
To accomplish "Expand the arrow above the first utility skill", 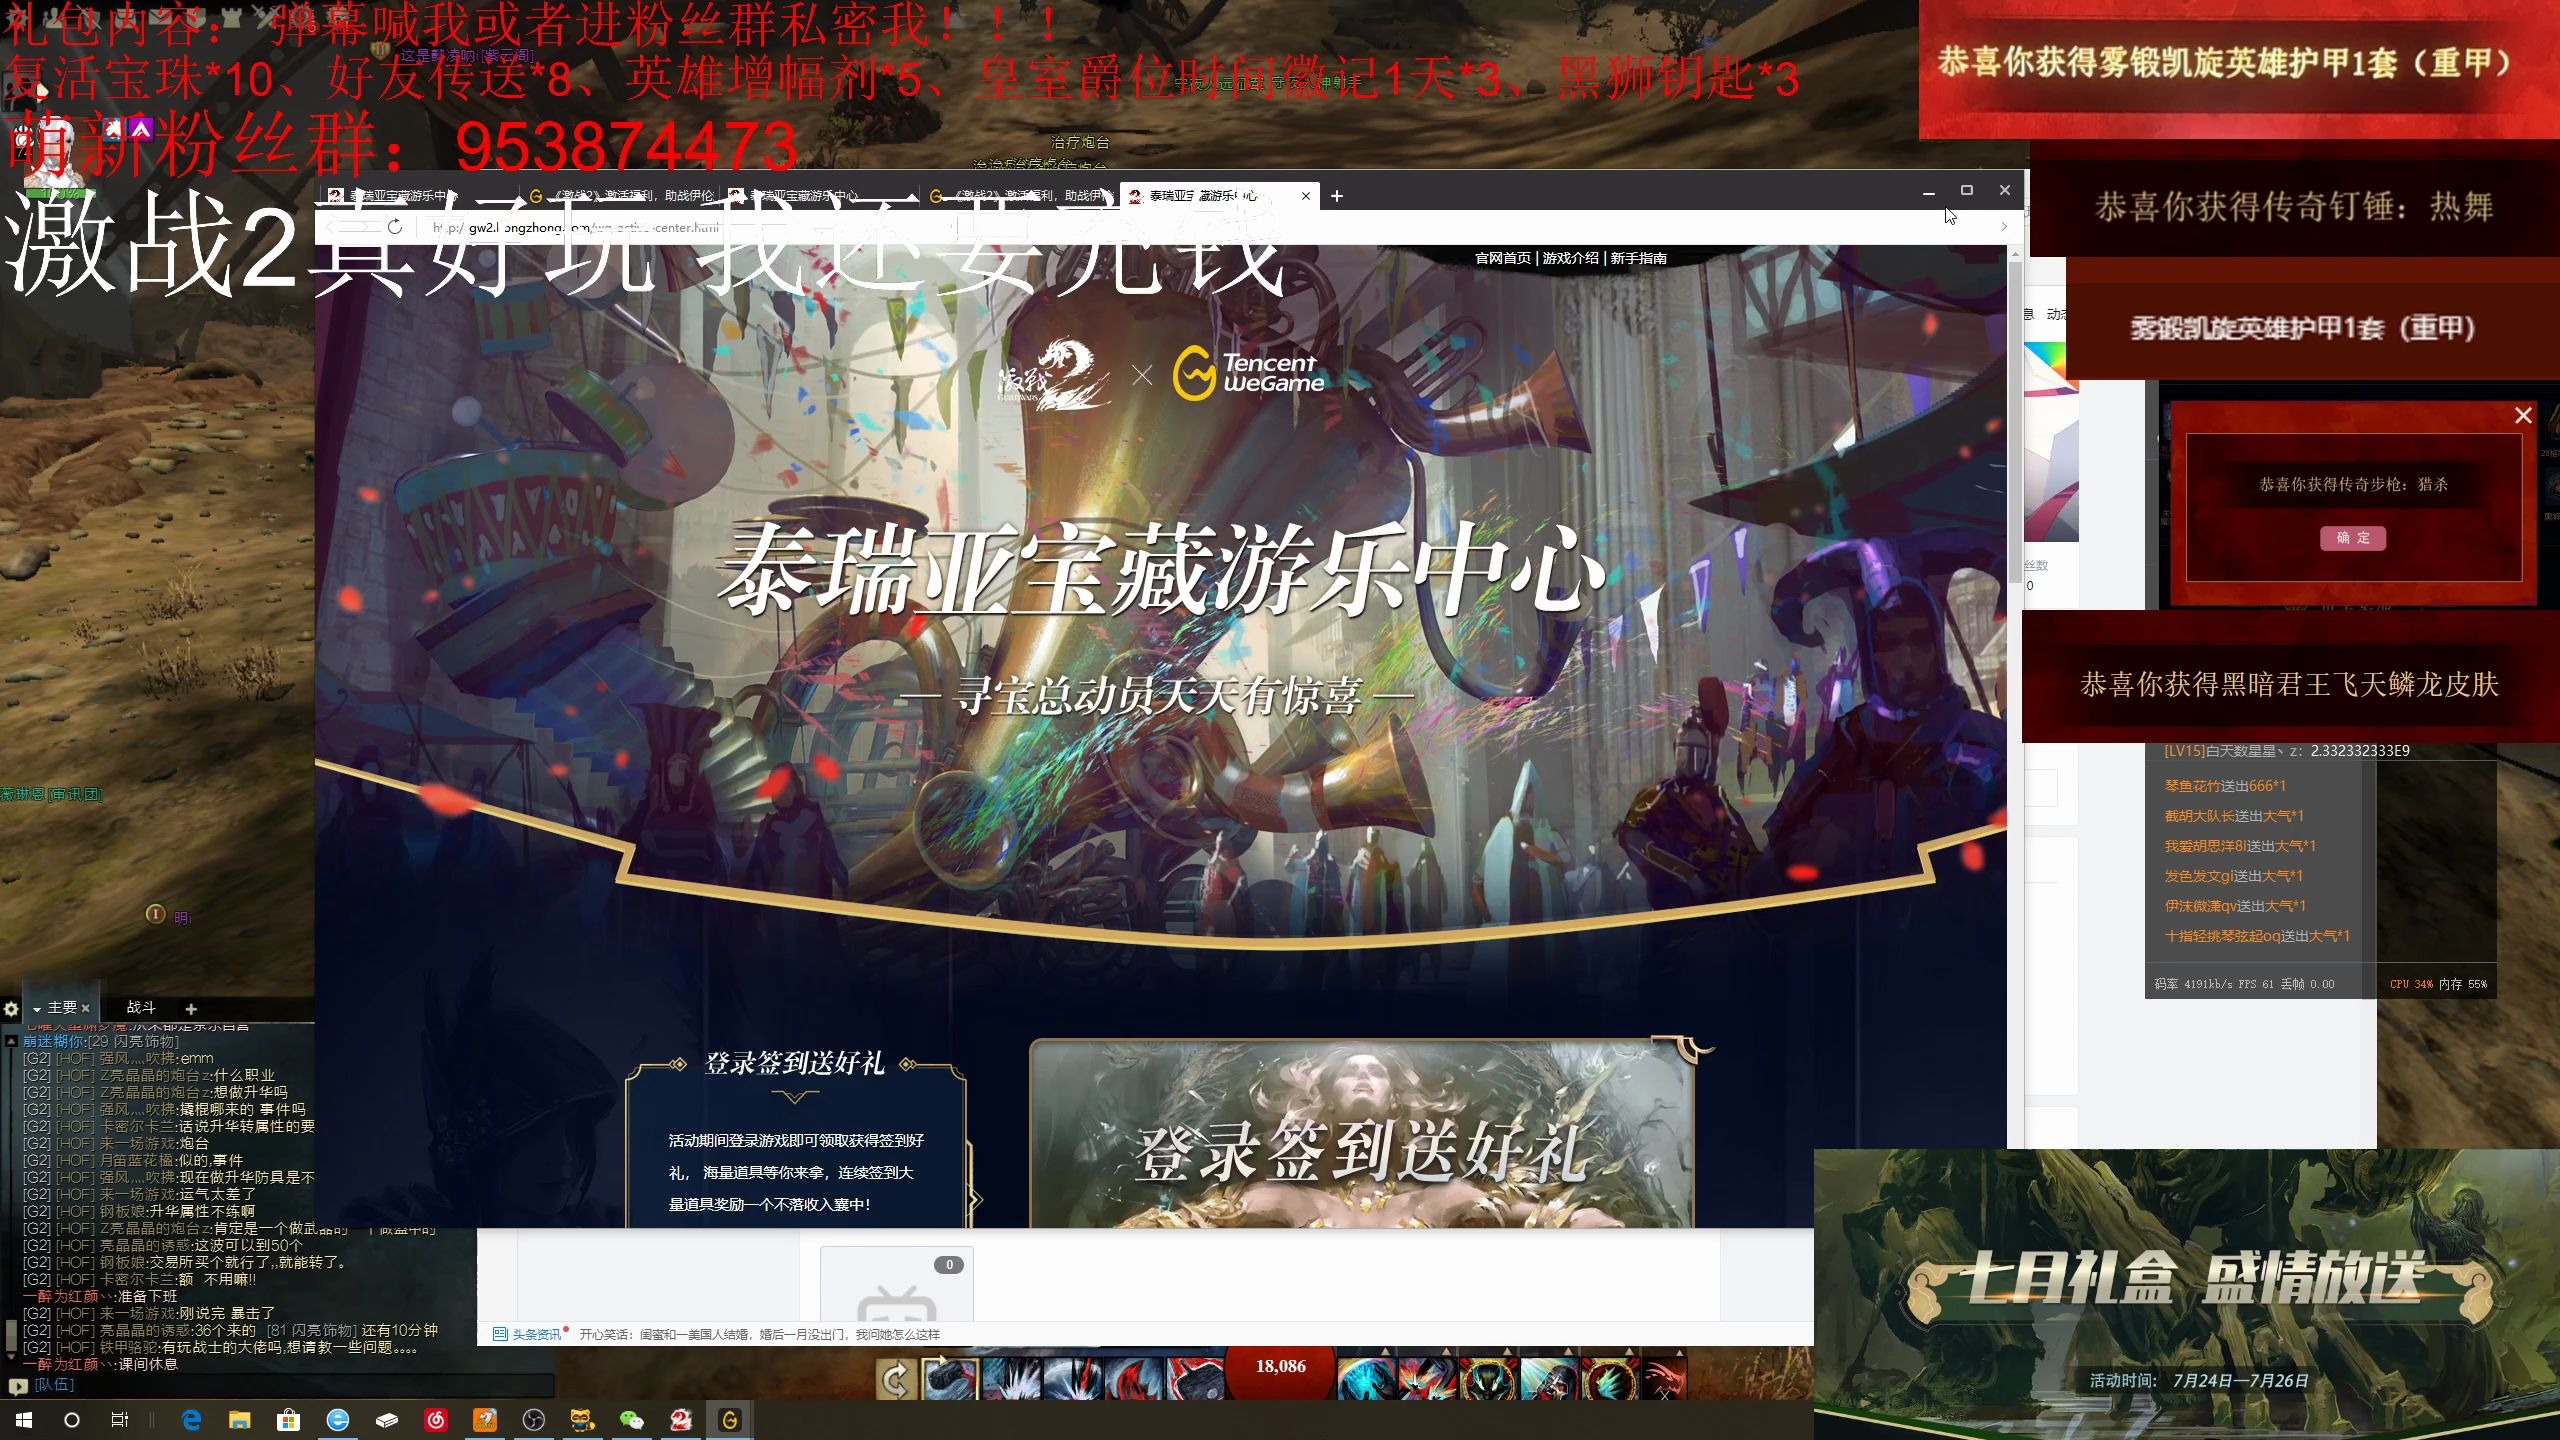I will [1445, 1350].
